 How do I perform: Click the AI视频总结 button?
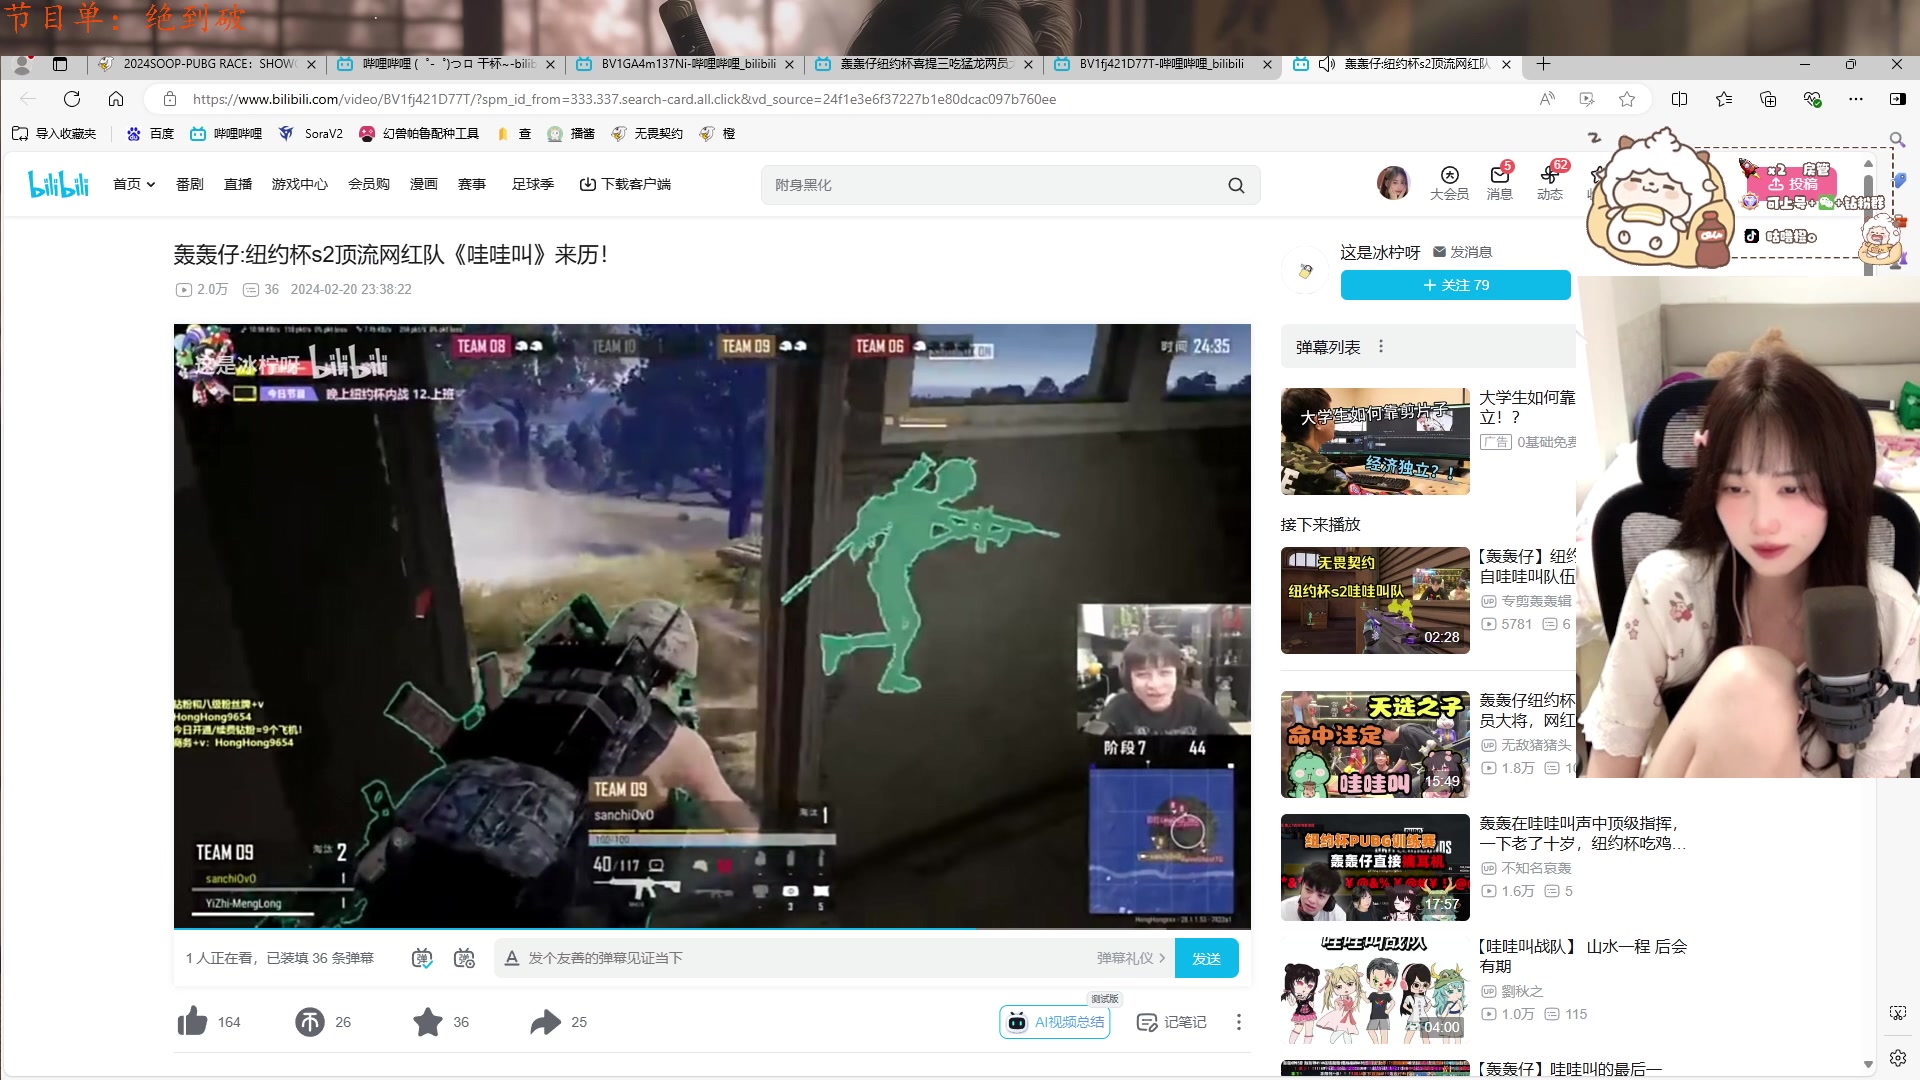(1055, 1022)
